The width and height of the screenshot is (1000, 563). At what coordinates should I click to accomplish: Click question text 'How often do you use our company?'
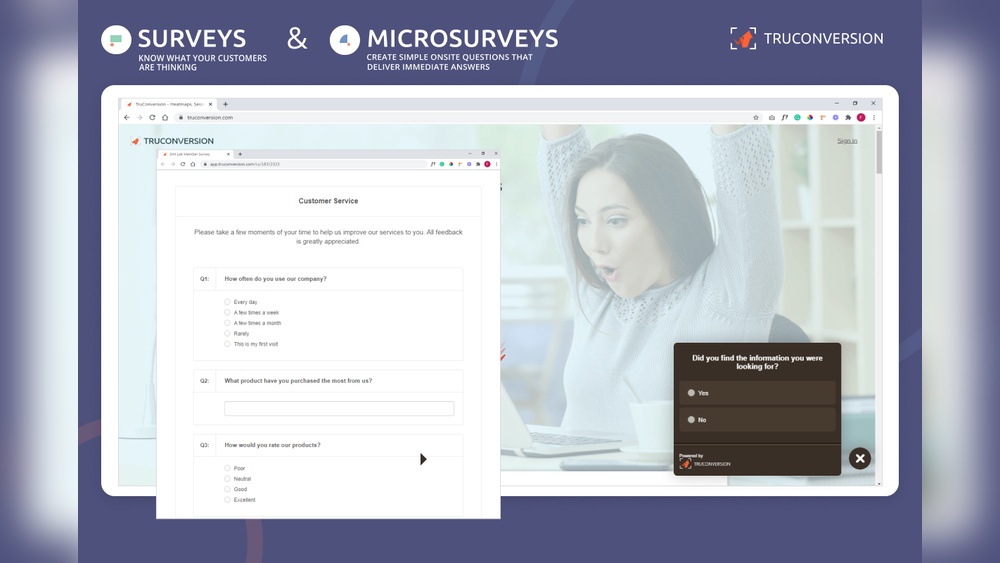pos(276,279)
